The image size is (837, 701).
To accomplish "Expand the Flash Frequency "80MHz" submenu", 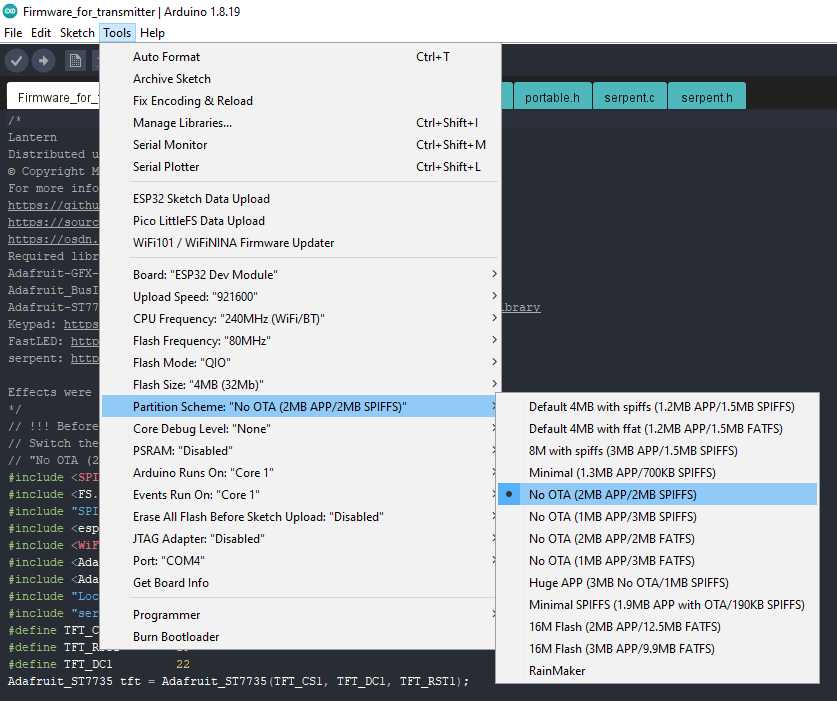I will click(300, 341).
